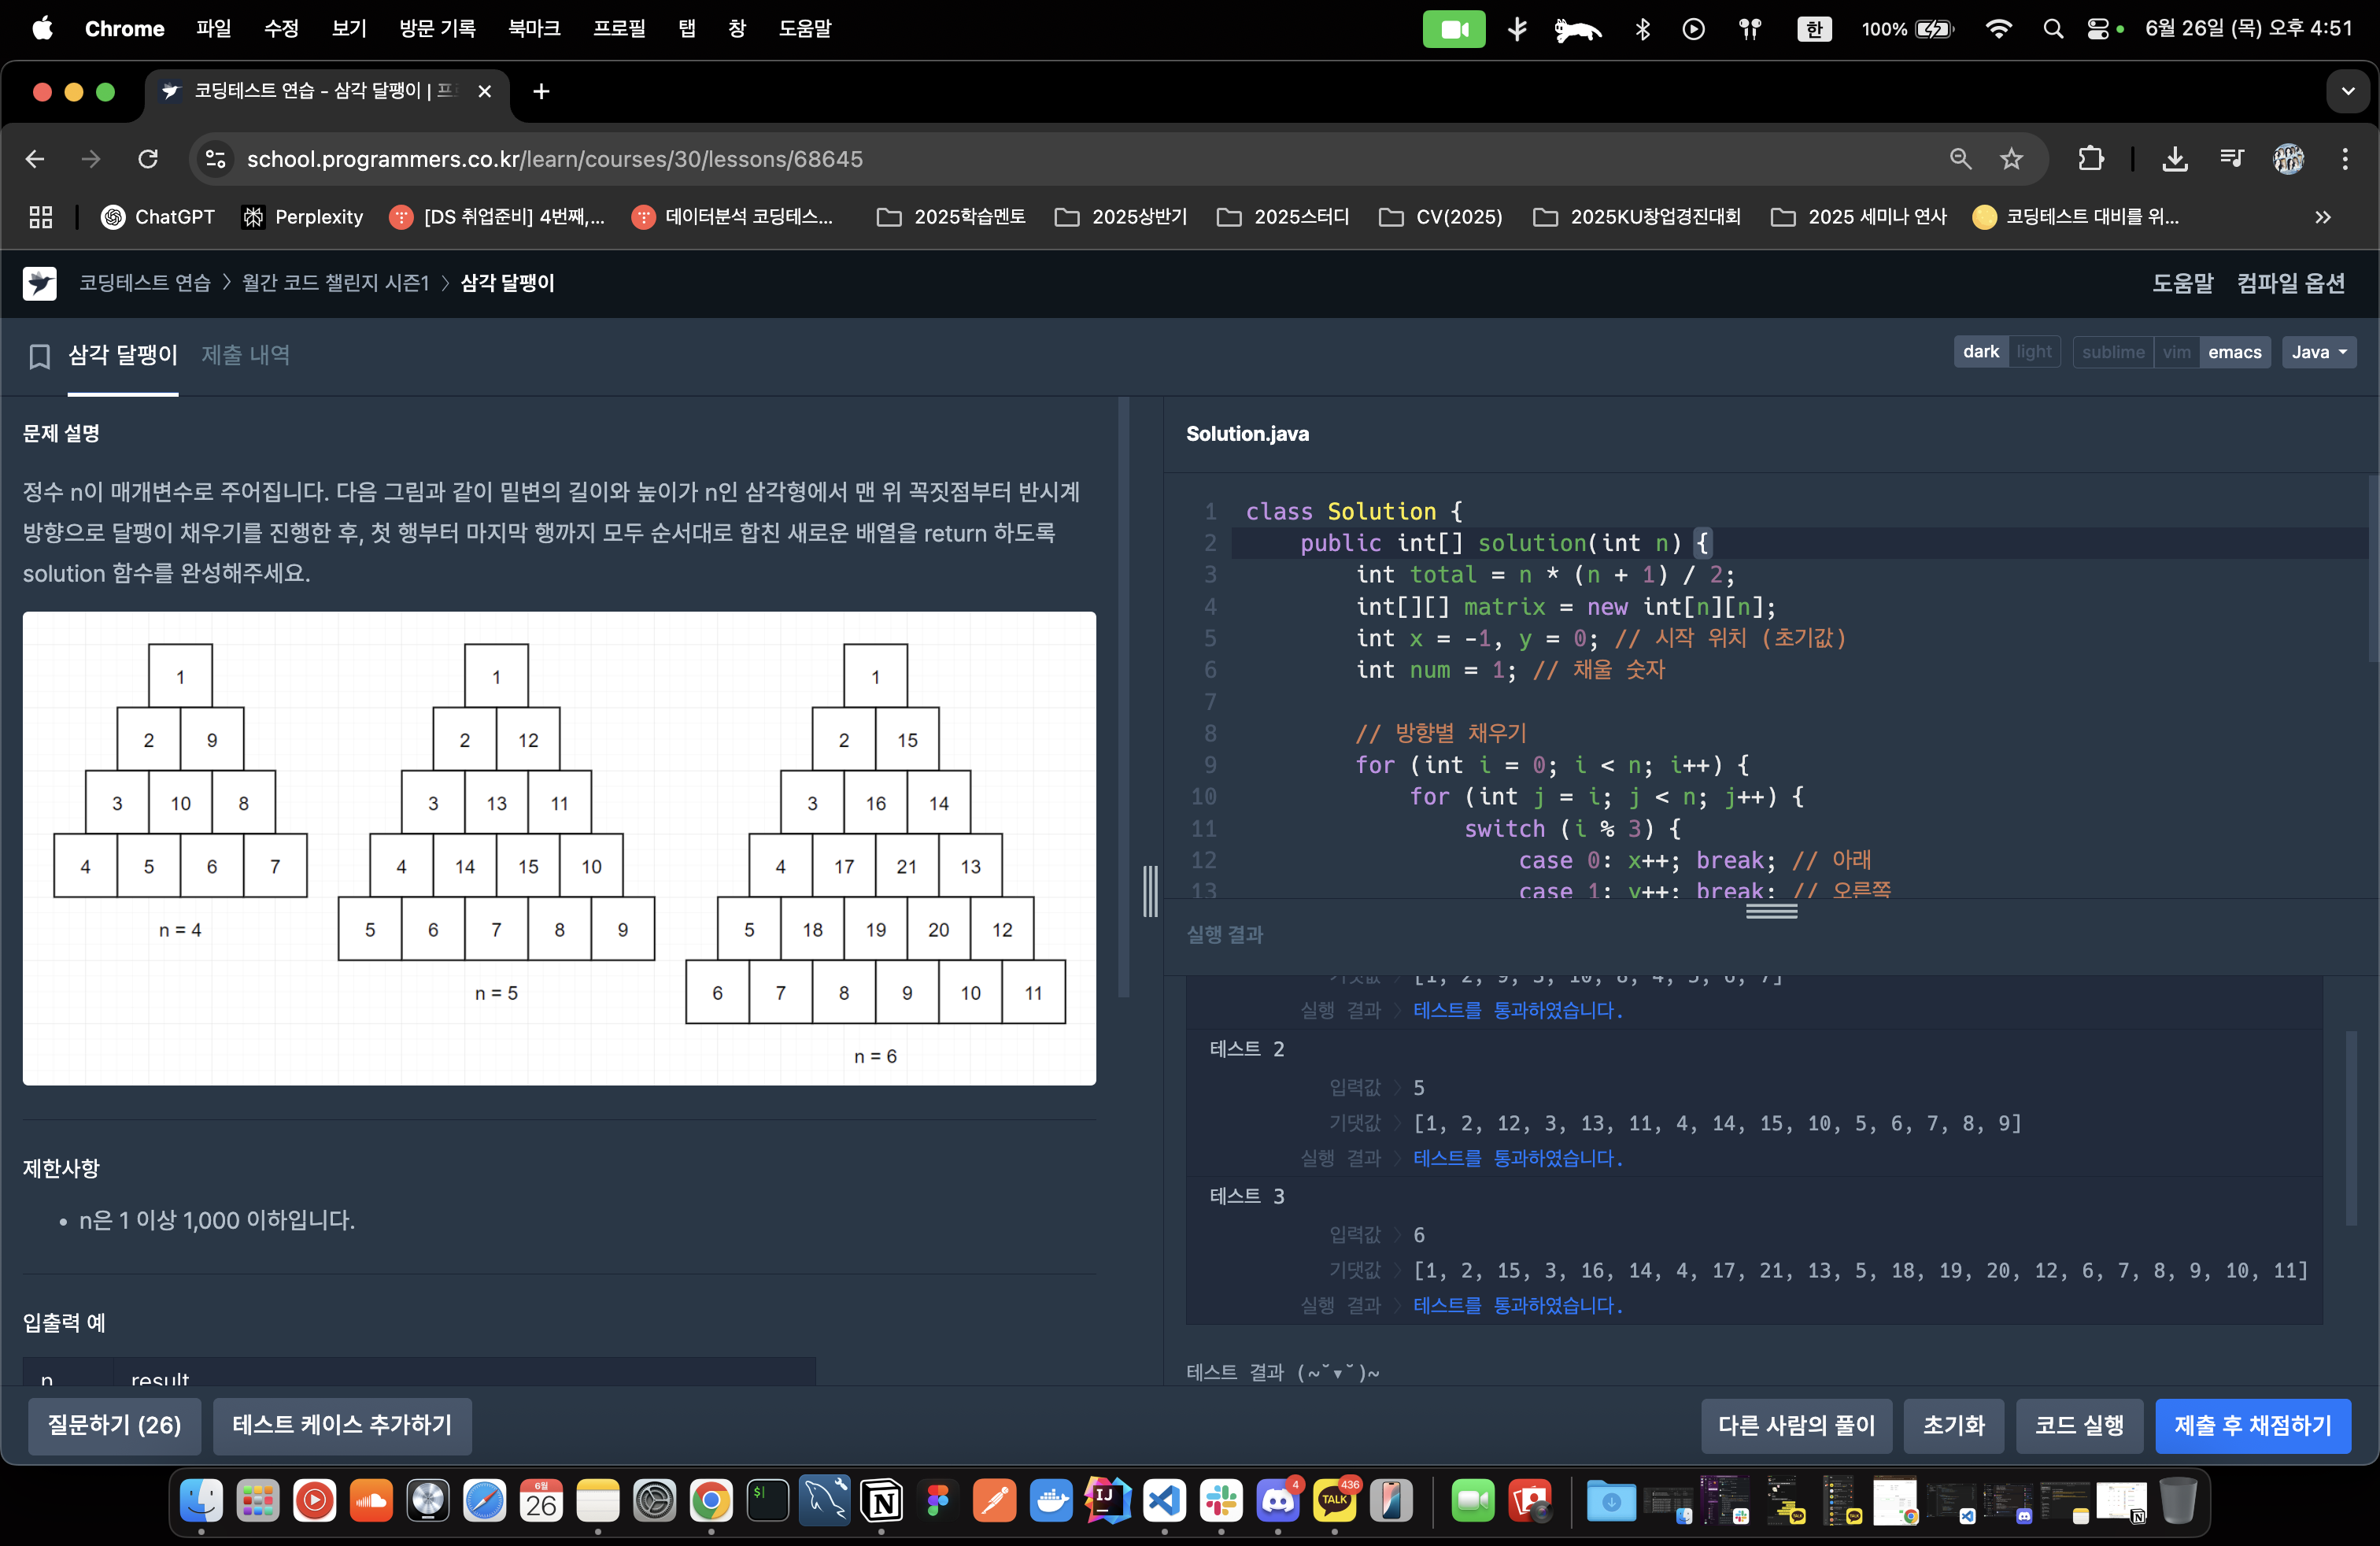Image resolution: width=2380 pixels, height=1546 pixels.
Task: Click the Programmers logo icon in breadcrumb
Action: [x=40, y=283]
